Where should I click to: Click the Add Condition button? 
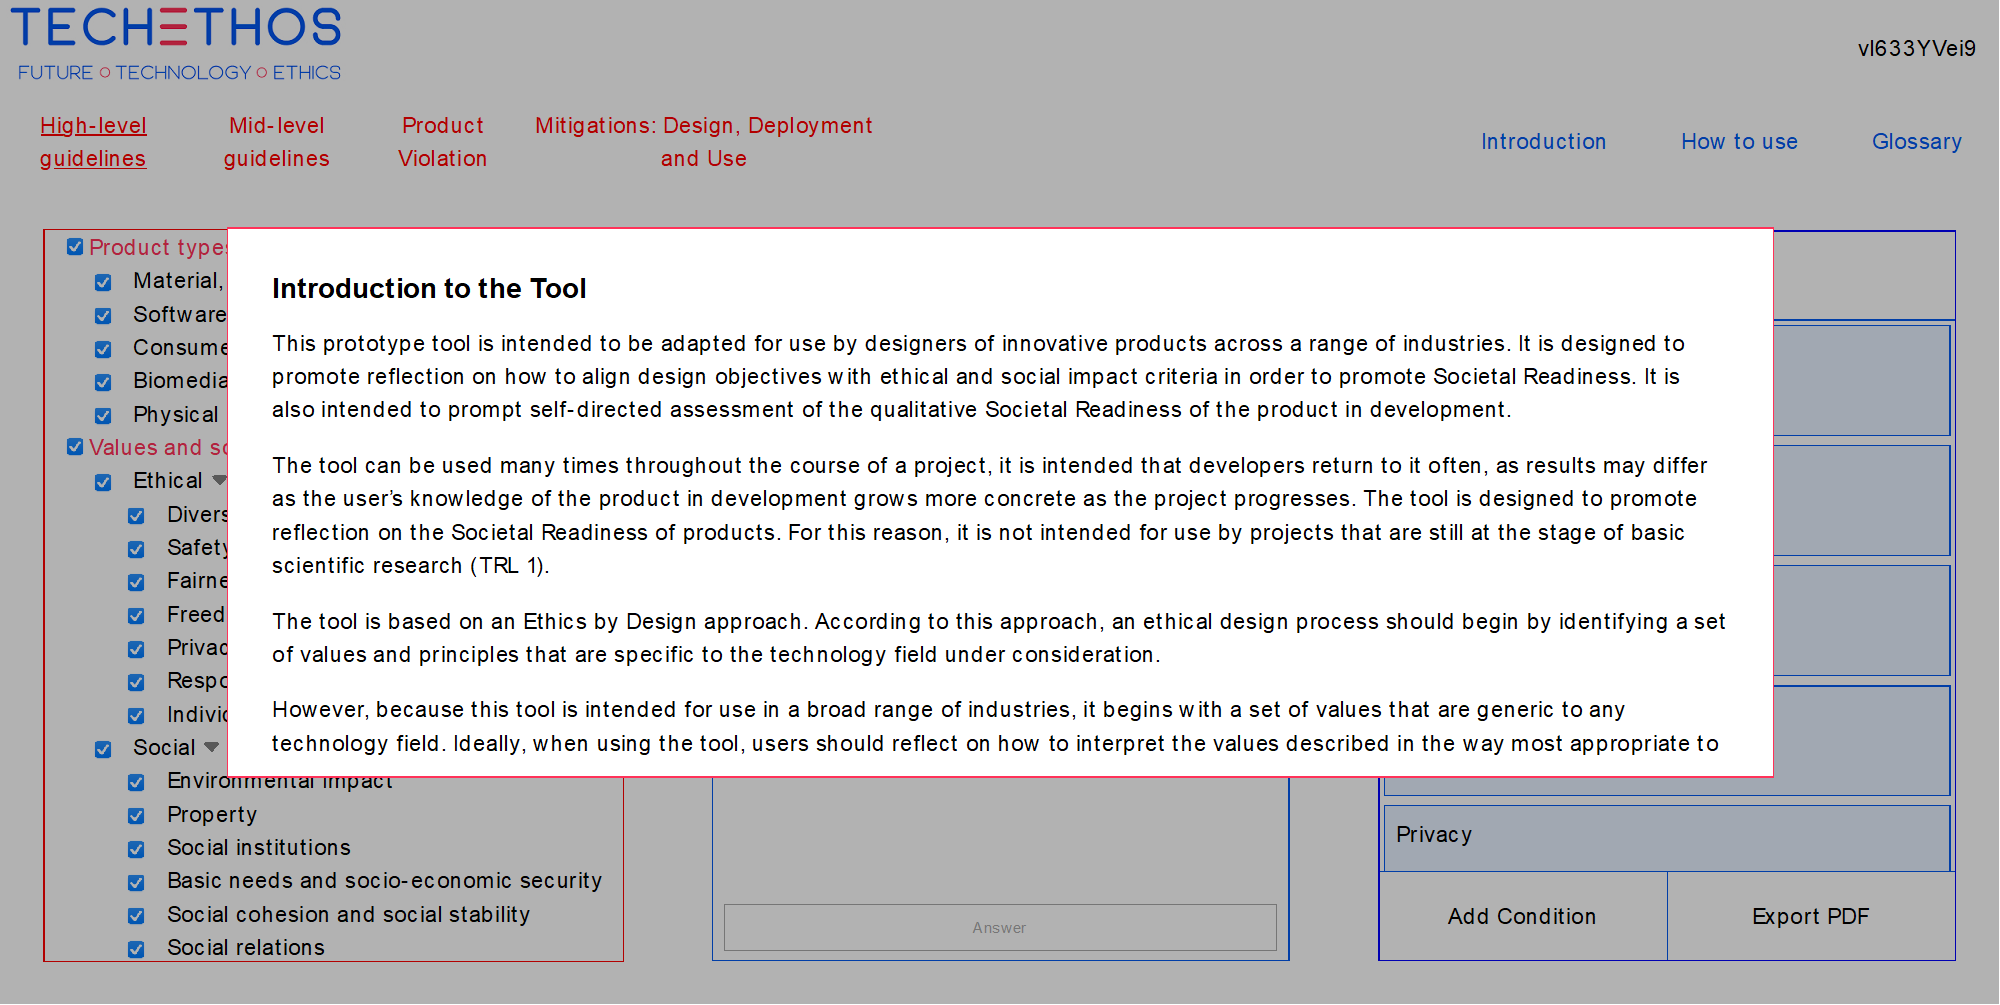(1522, 916)
